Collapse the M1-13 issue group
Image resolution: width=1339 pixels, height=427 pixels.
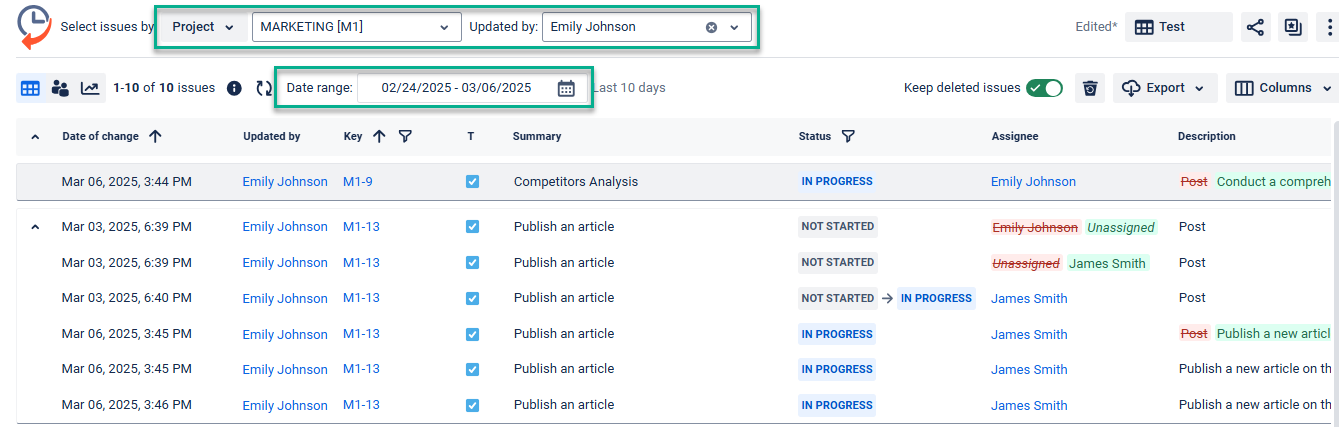pyautogui.click(x=36, y=227)
